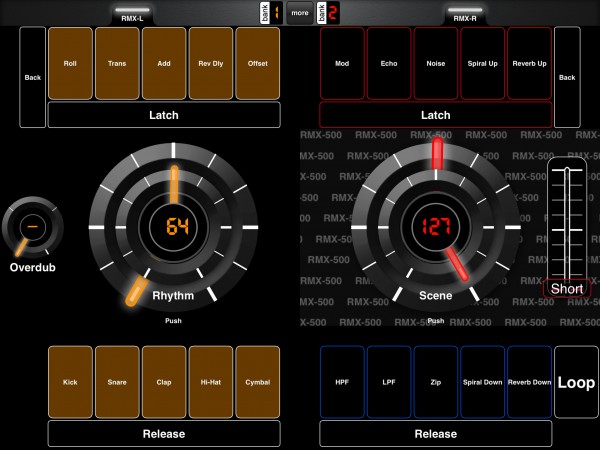Tap the Offset effect pad

coord(258,64)
